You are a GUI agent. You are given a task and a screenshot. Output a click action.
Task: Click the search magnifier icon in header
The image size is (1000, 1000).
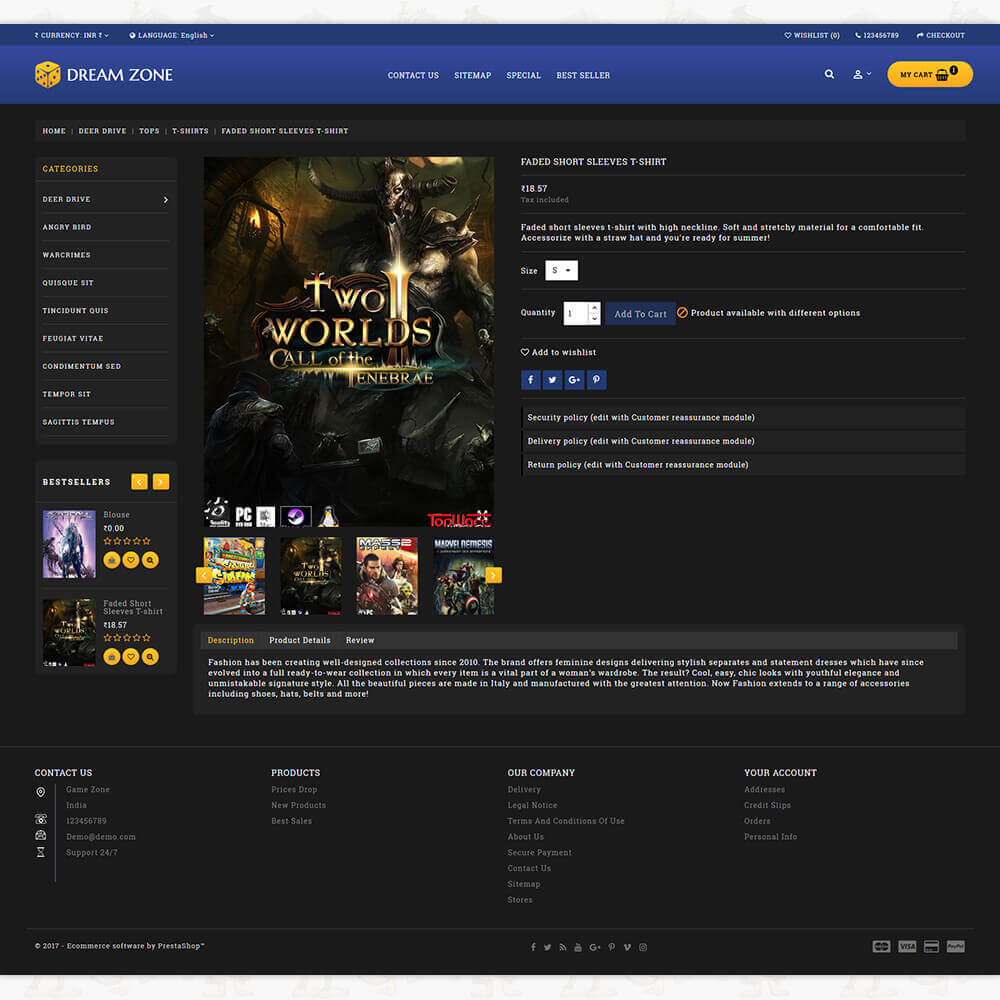pos(829,74)
